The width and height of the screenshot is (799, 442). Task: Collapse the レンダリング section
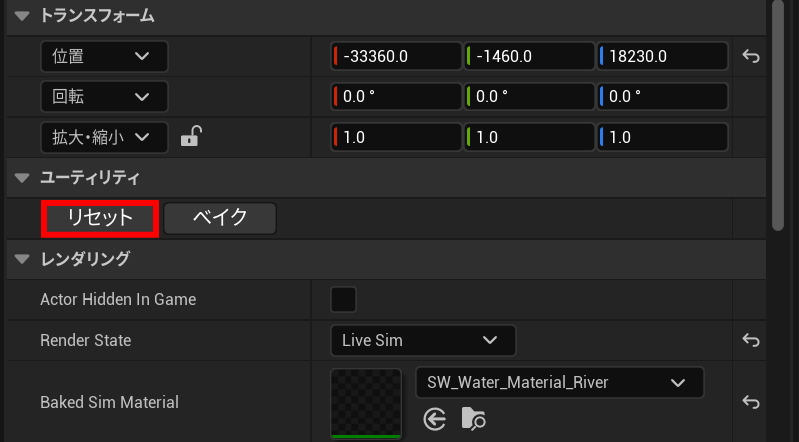coord(22,259)
